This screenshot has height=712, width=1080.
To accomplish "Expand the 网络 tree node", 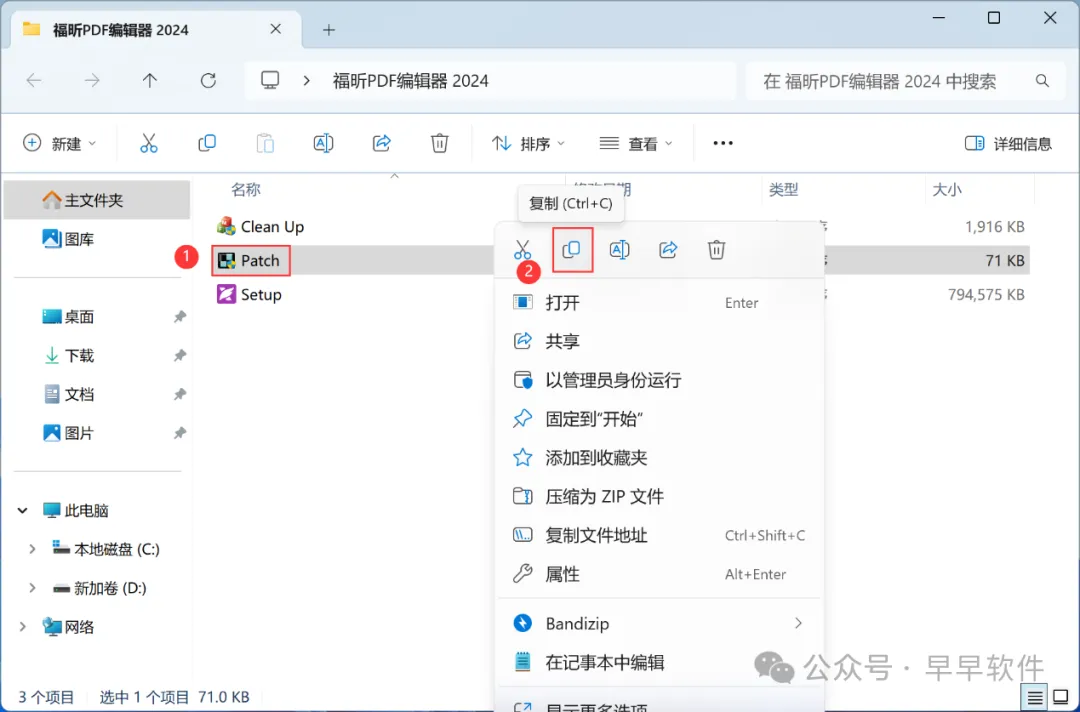I will click(23, 627).
